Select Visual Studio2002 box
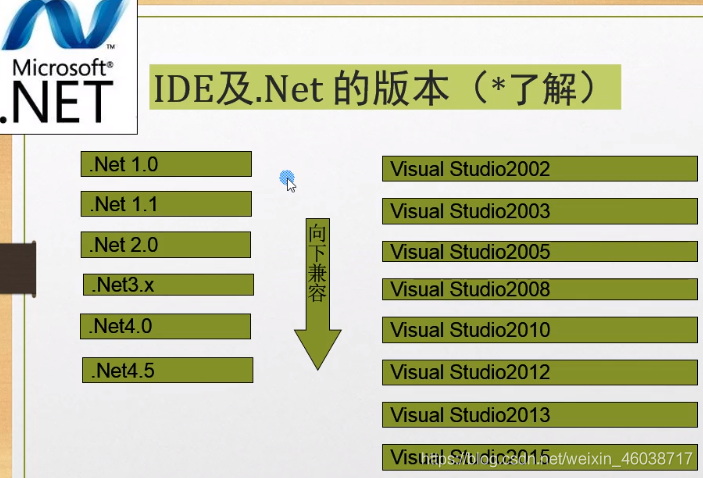 point(540,169)
